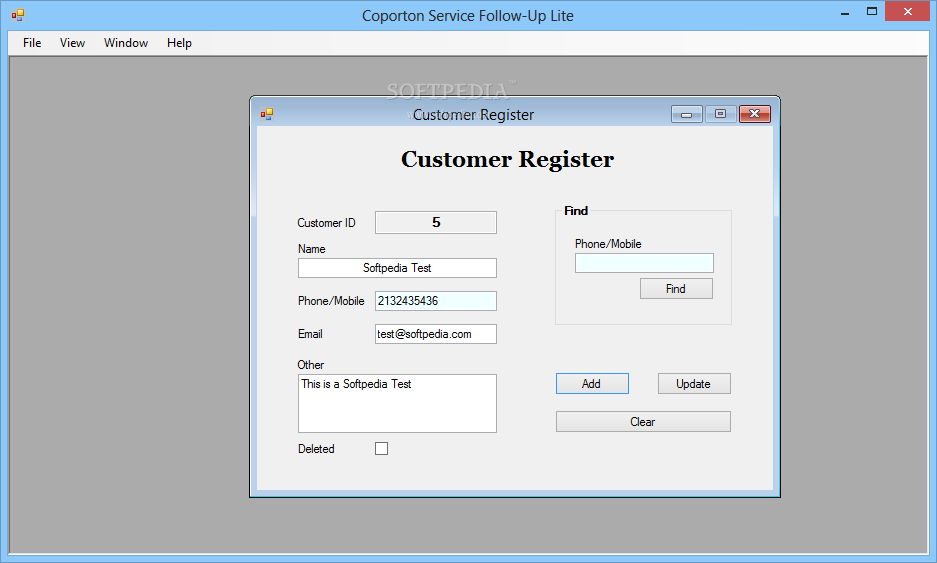Click the bold Customer Register heading

(x=507, y=159)
